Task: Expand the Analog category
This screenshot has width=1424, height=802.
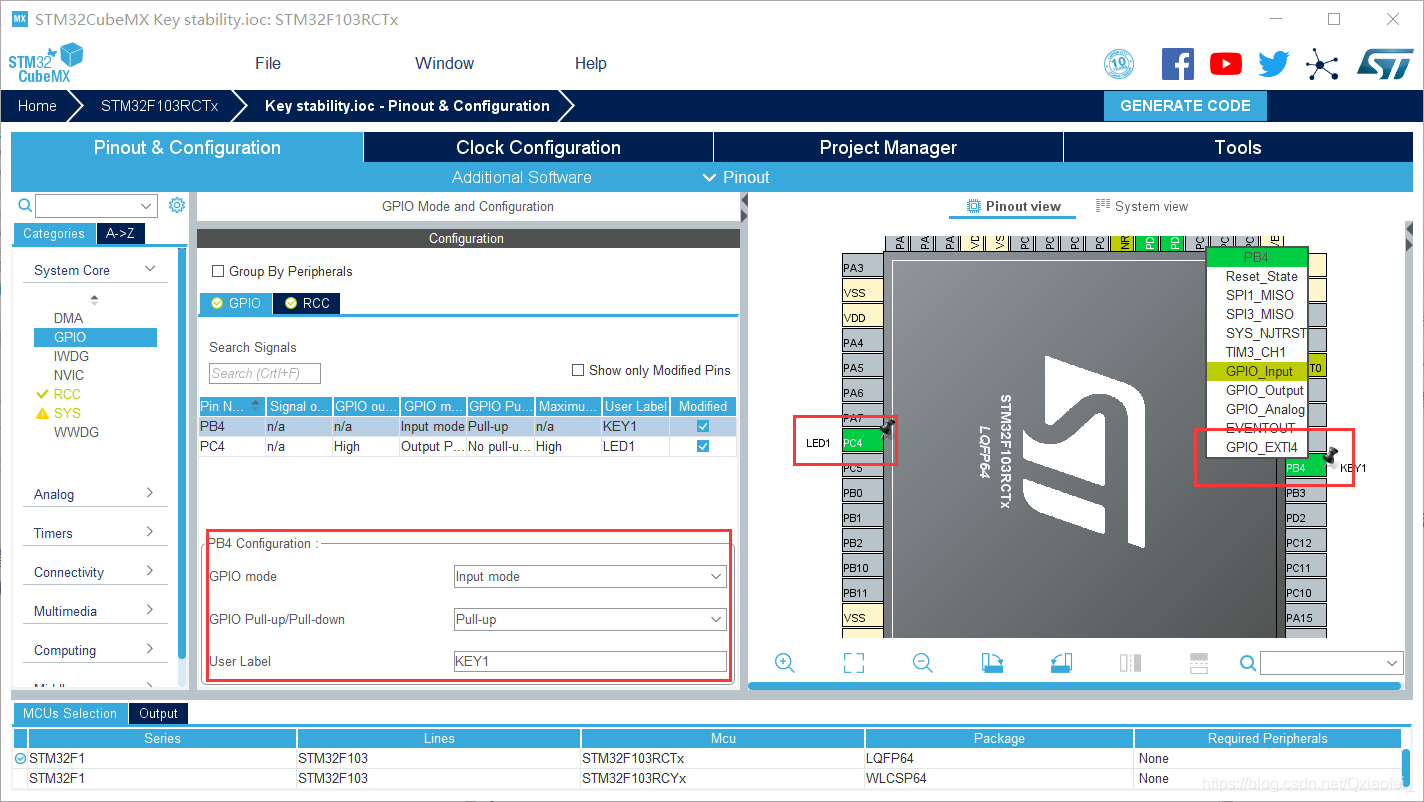Action: point(150,493)
